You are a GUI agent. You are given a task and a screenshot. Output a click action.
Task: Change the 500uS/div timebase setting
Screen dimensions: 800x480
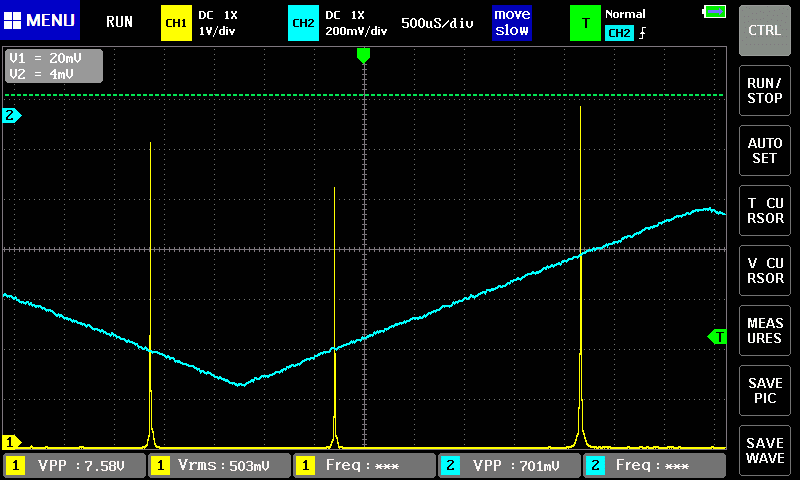tap(437, 22)
